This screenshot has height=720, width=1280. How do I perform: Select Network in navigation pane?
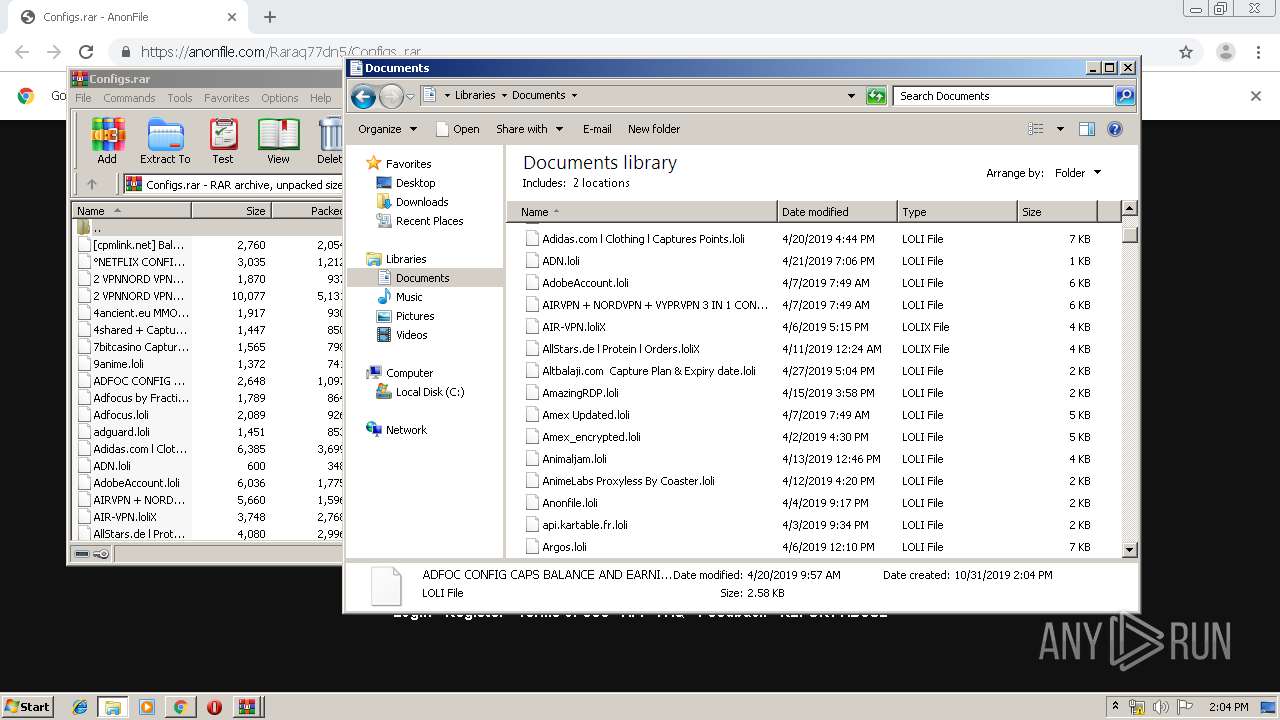(x=406, y=430)
